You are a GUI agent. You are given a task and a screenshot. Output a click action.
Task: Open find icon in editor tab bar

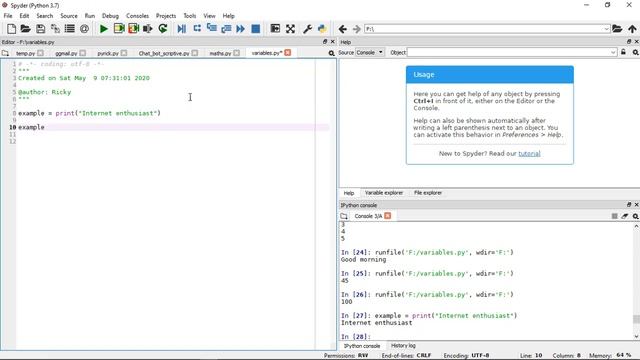click(x=331, y=53)
